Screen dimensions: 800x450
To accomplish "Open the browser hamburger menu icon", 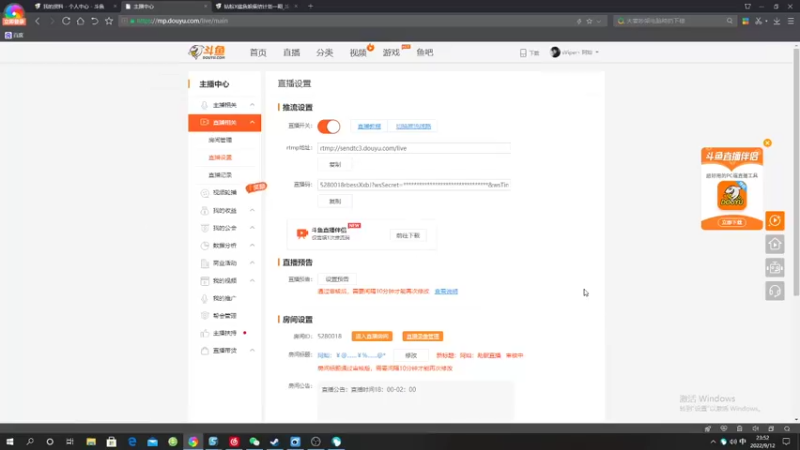I will pyautogui.click(x=790, y=21).
